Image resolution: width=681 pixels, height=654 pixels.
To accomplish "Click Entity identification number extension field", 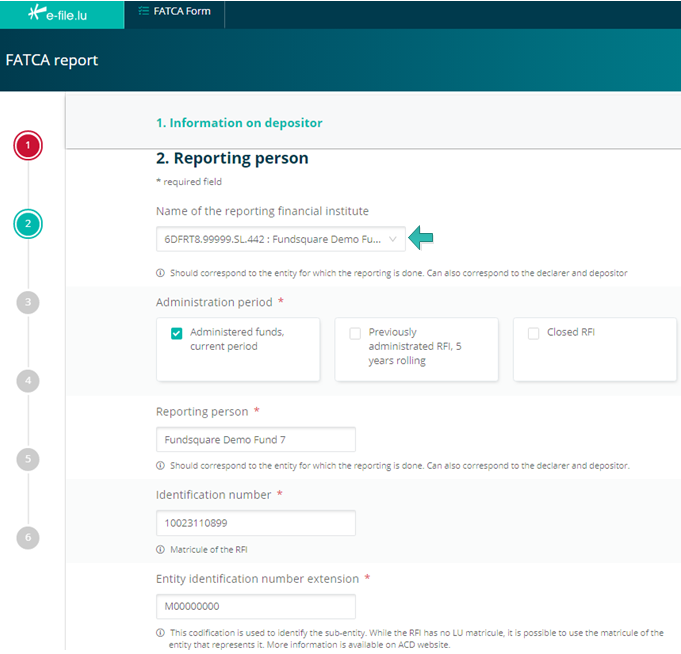I will (x=256, y=606).
